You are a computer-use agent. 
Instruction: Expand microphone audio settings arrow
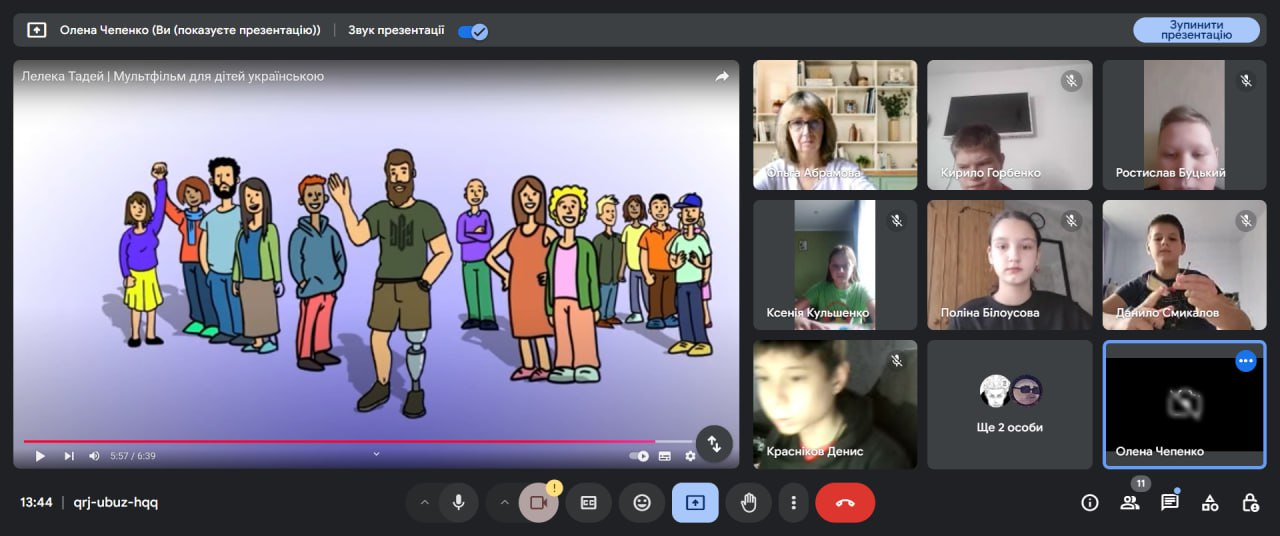coord(424,502)
